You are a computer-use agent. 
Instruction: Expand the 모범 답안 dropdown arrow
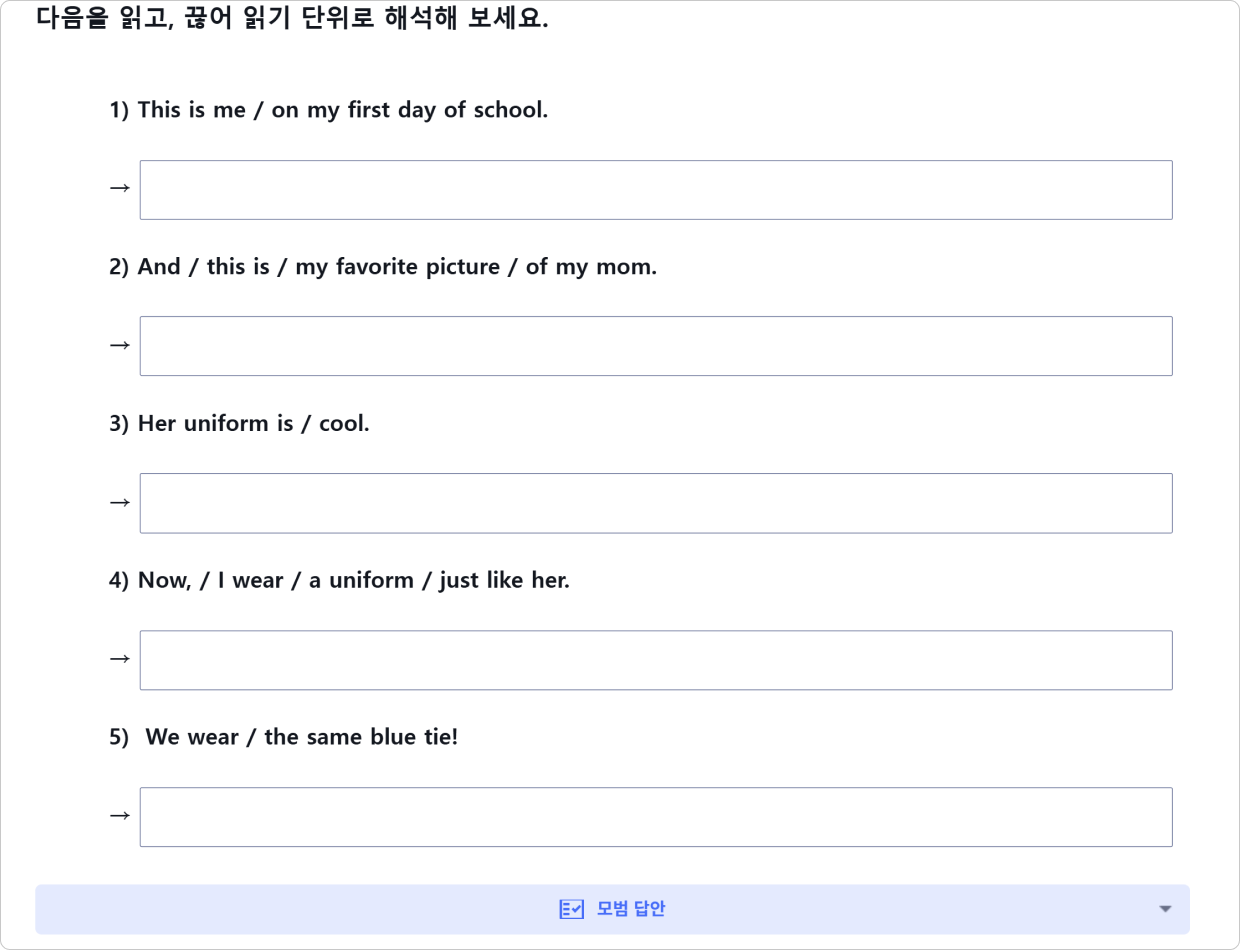(x=1164, y=909)
